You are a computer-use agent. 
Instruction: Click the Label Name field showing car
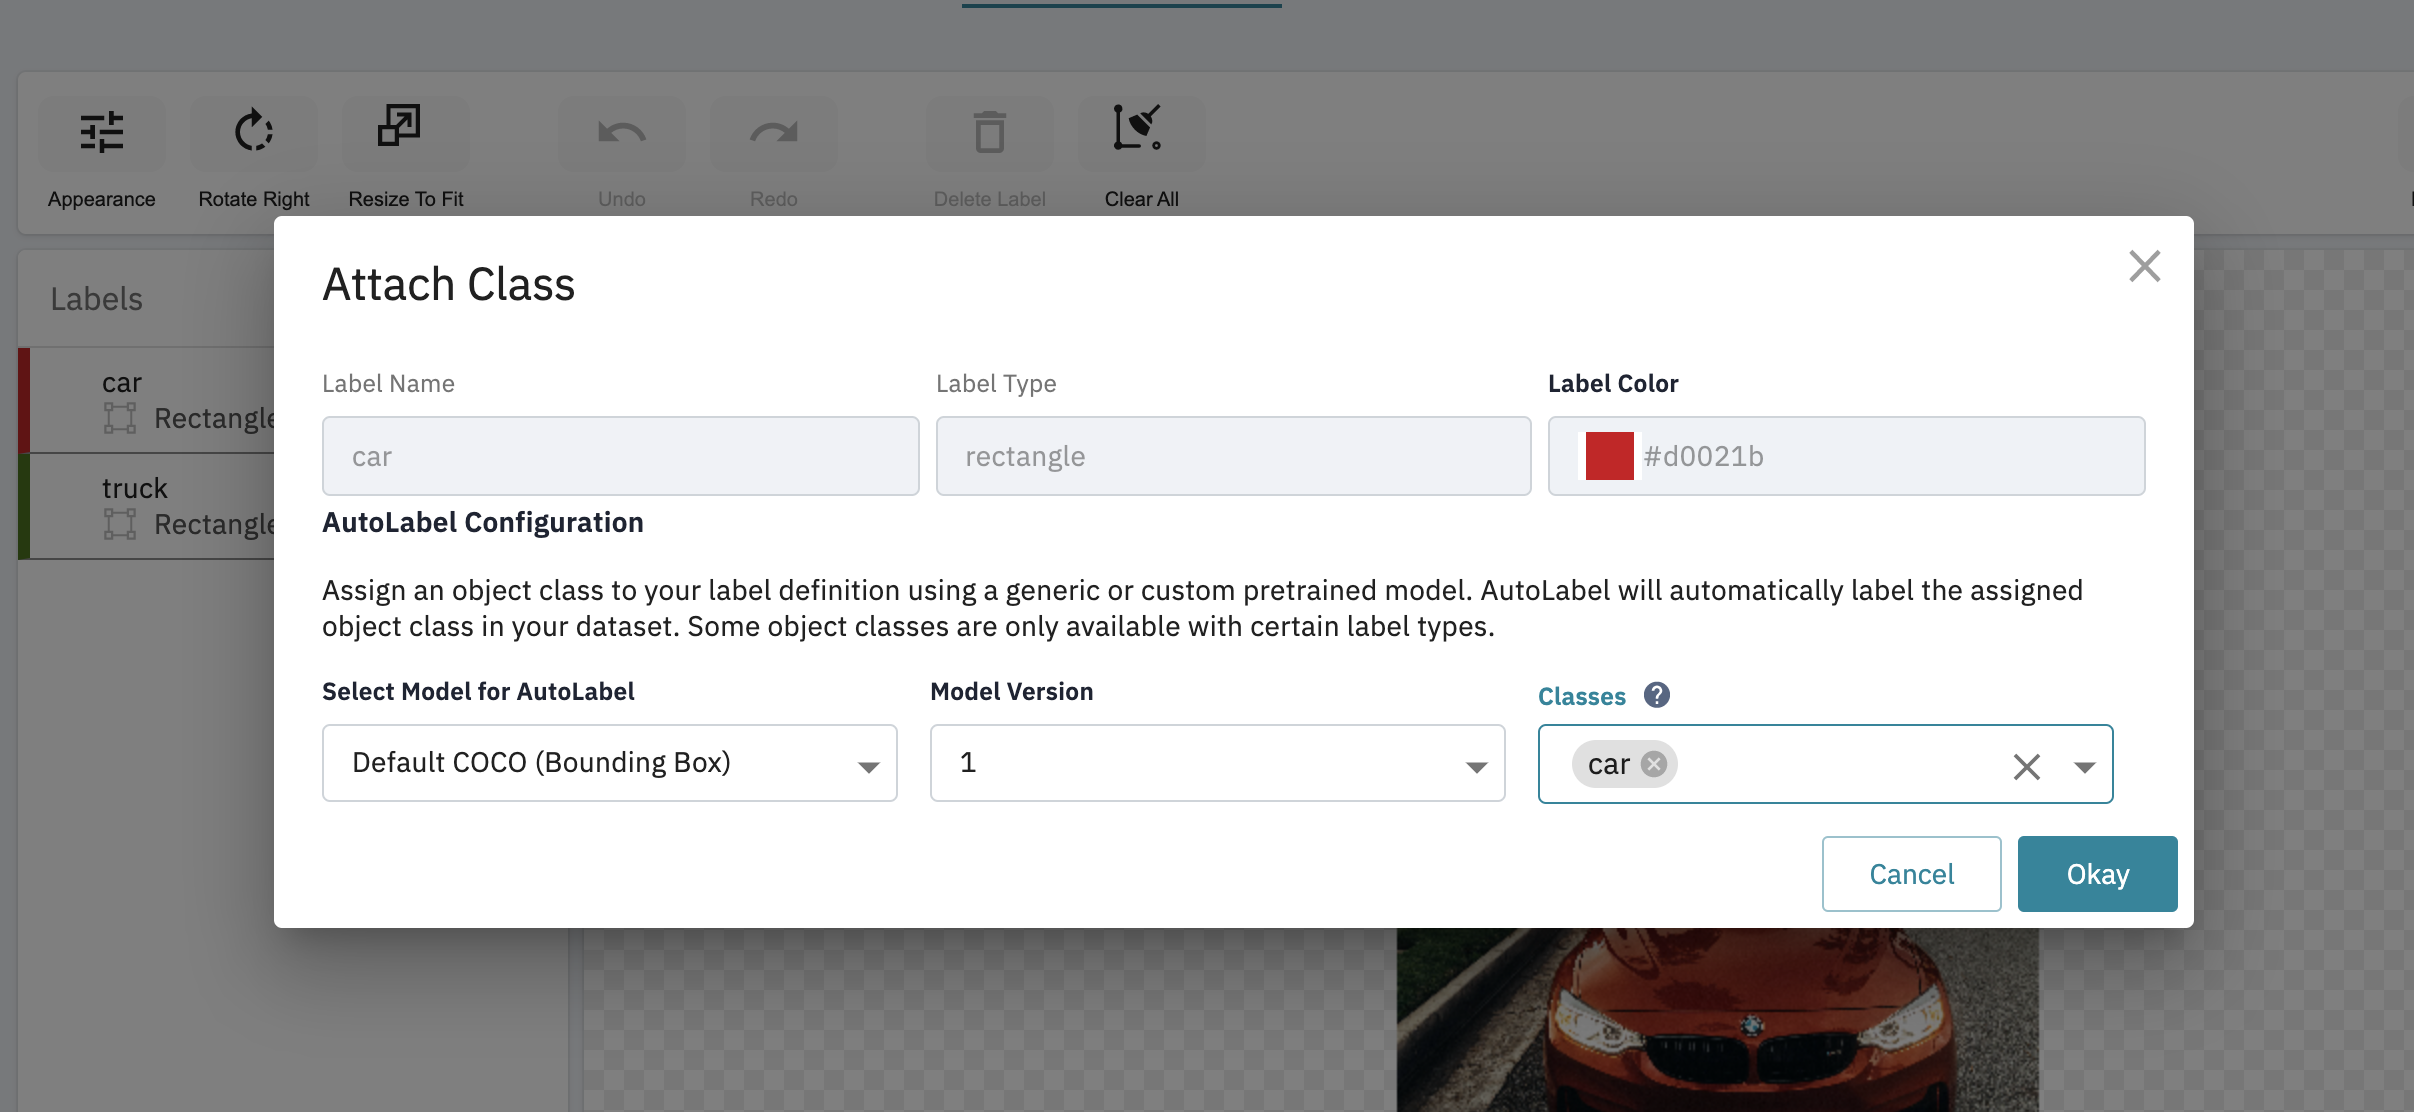point(621,456)
